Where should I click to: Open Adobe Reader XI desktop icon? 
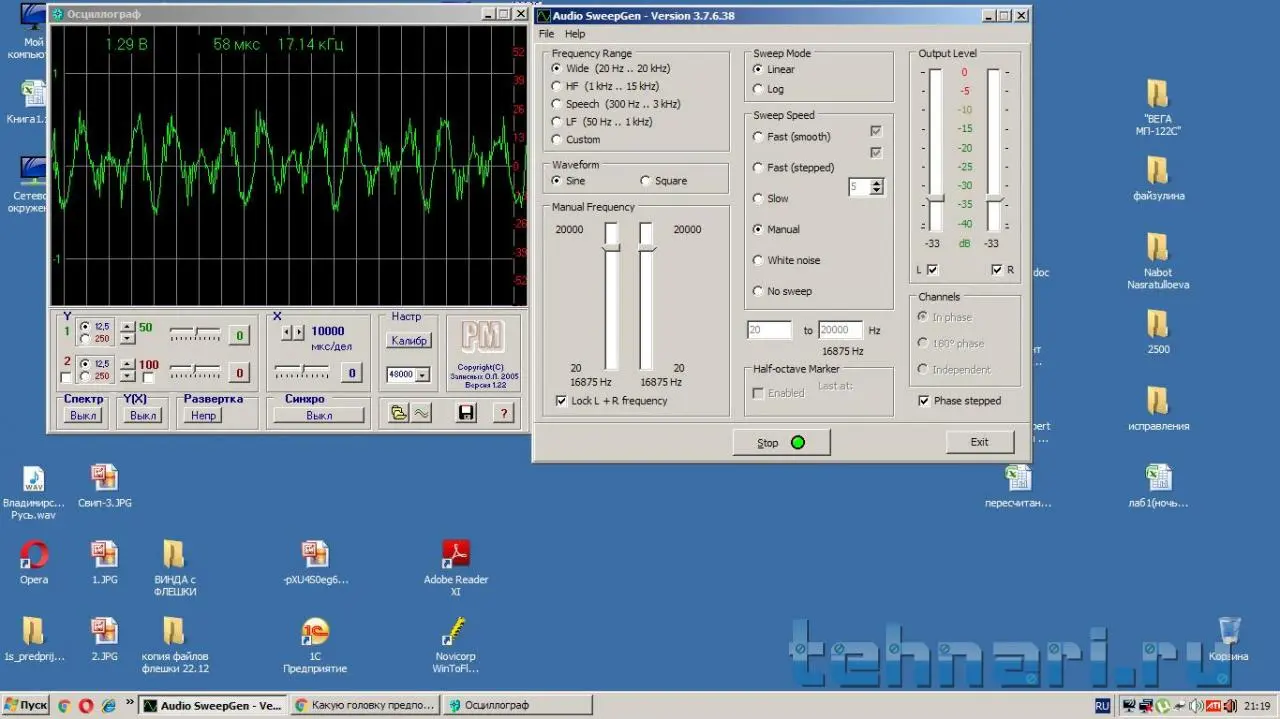456,555
